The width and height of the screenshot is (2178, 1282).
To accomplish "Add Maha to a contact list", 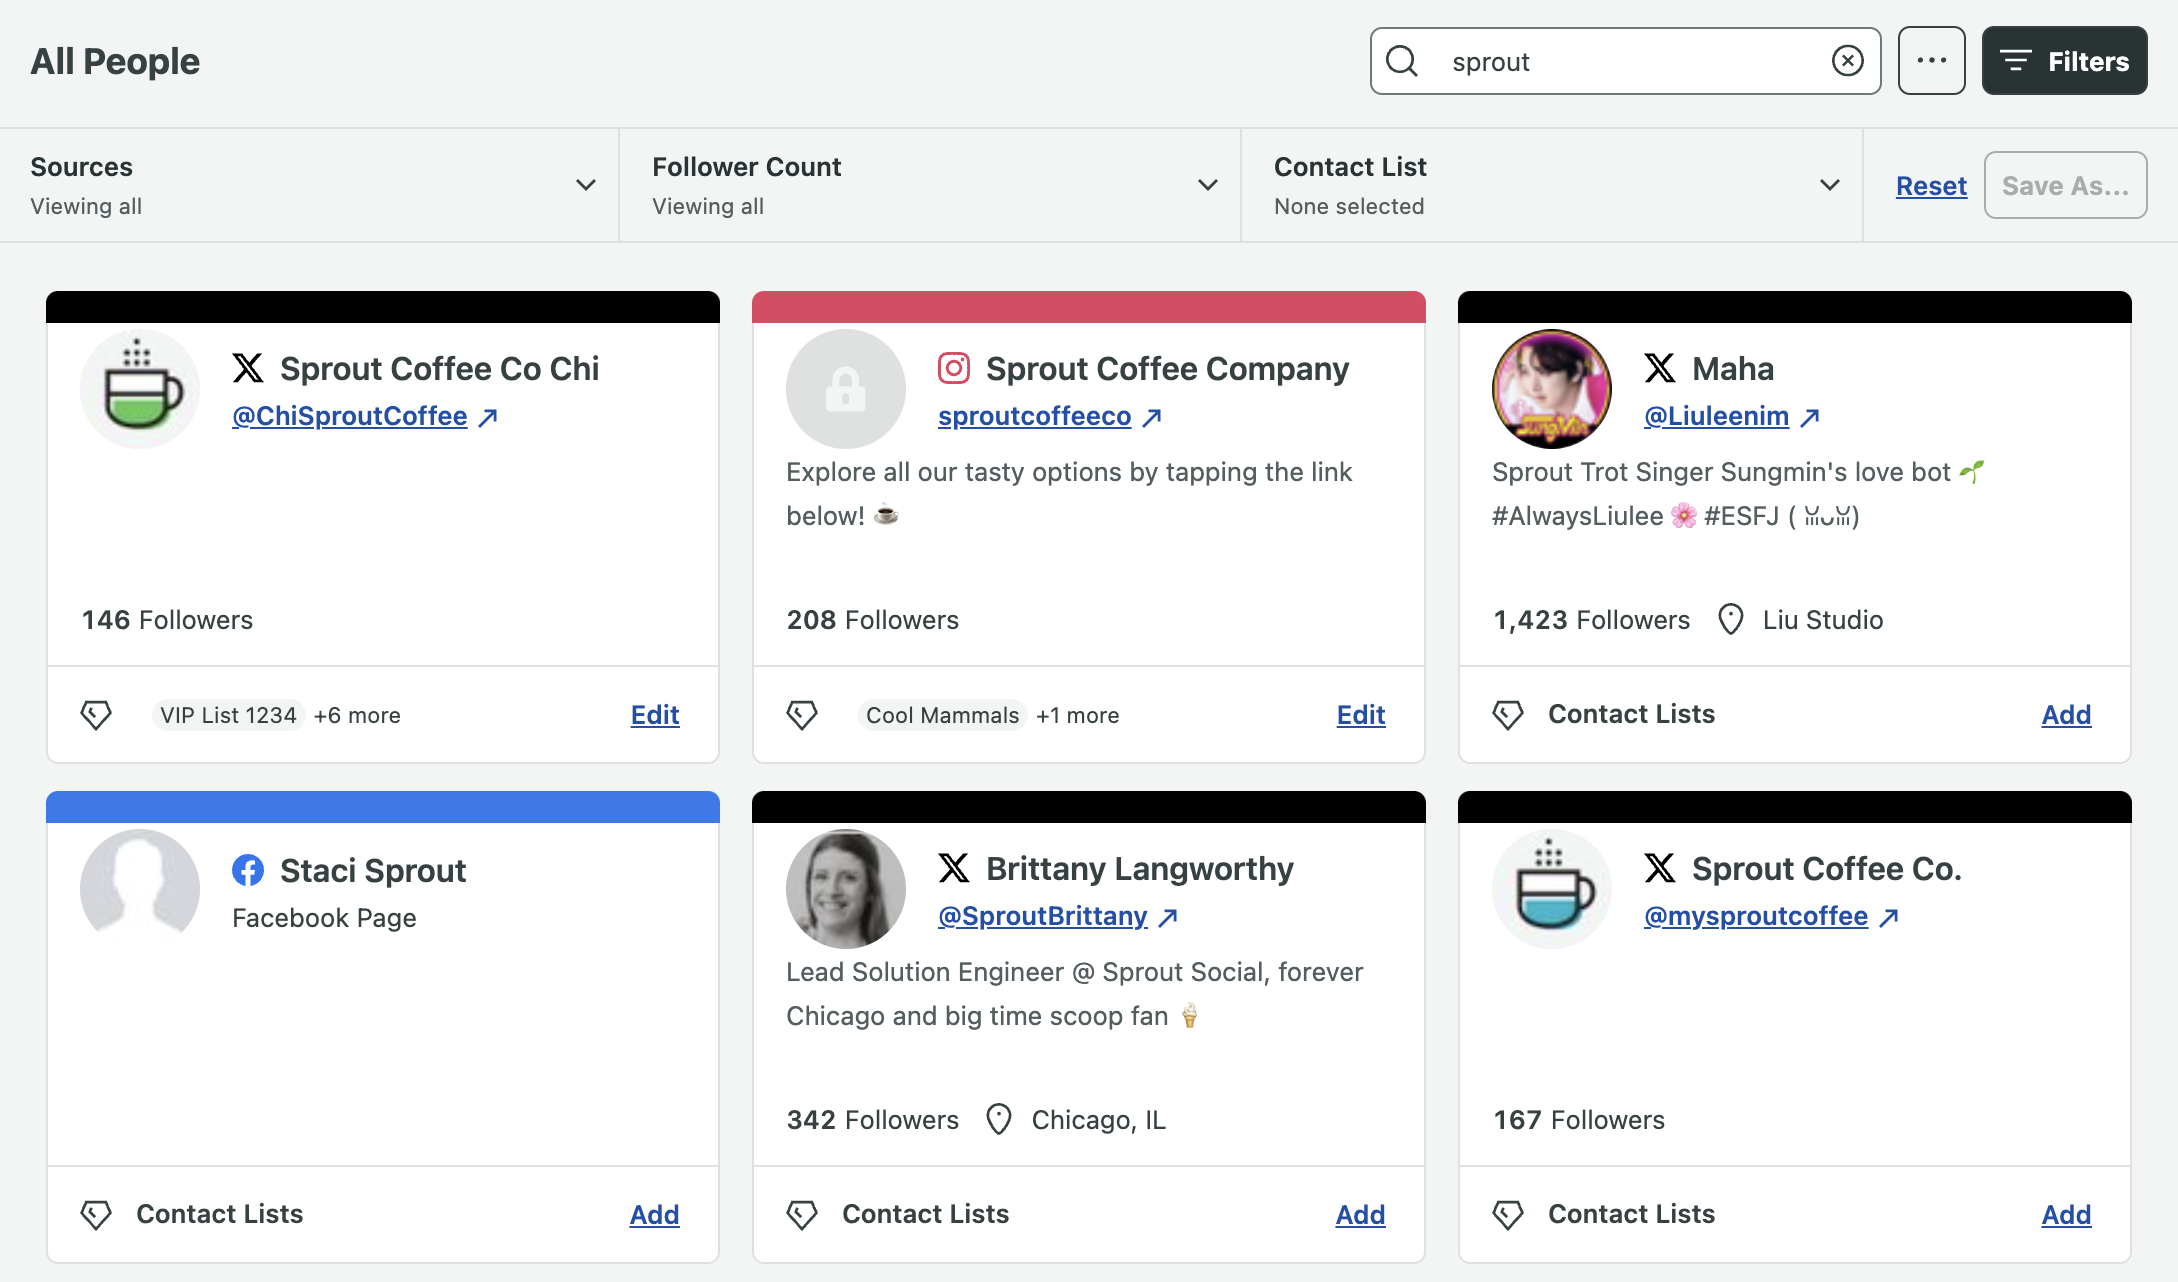I will coord(2066,715).
